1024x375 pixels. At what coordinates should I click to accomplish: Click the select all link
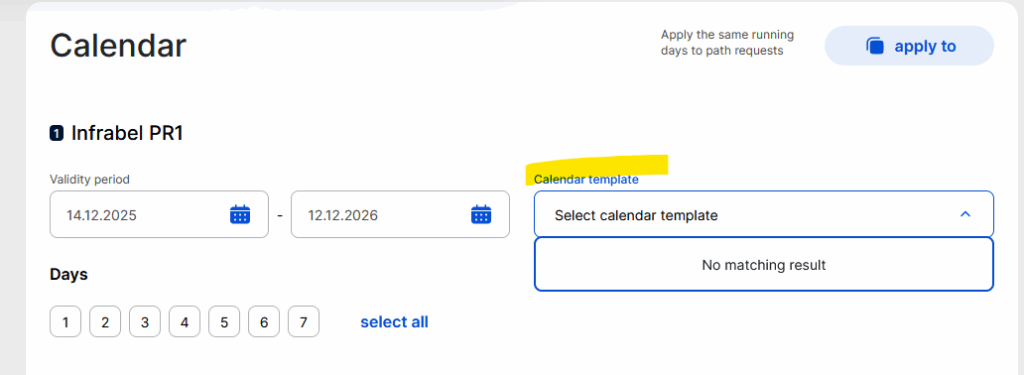pyautogui.click(x=394, y=322)
